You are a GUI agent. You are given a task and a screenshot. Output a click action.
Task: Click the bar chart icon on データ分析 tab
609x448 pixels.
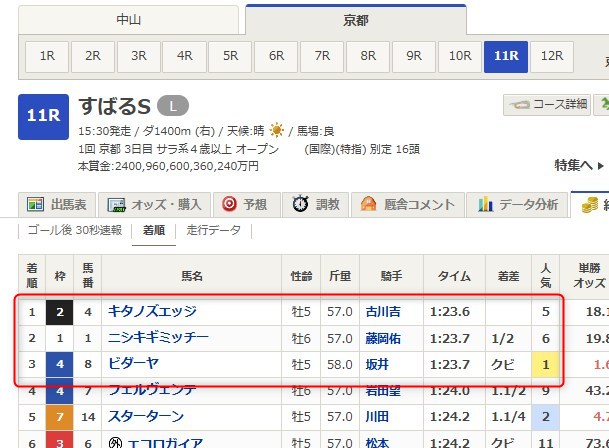pyautogui.click(x=485, y=204)
